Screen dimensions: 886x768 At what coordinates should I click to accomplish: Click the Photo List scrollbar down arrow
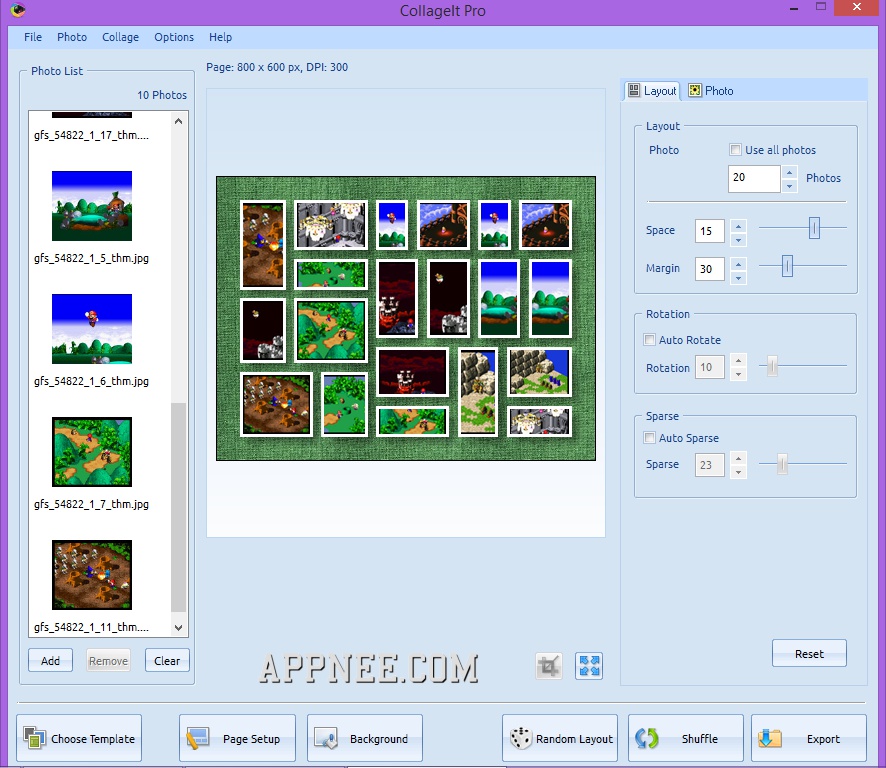click(179, 627)
